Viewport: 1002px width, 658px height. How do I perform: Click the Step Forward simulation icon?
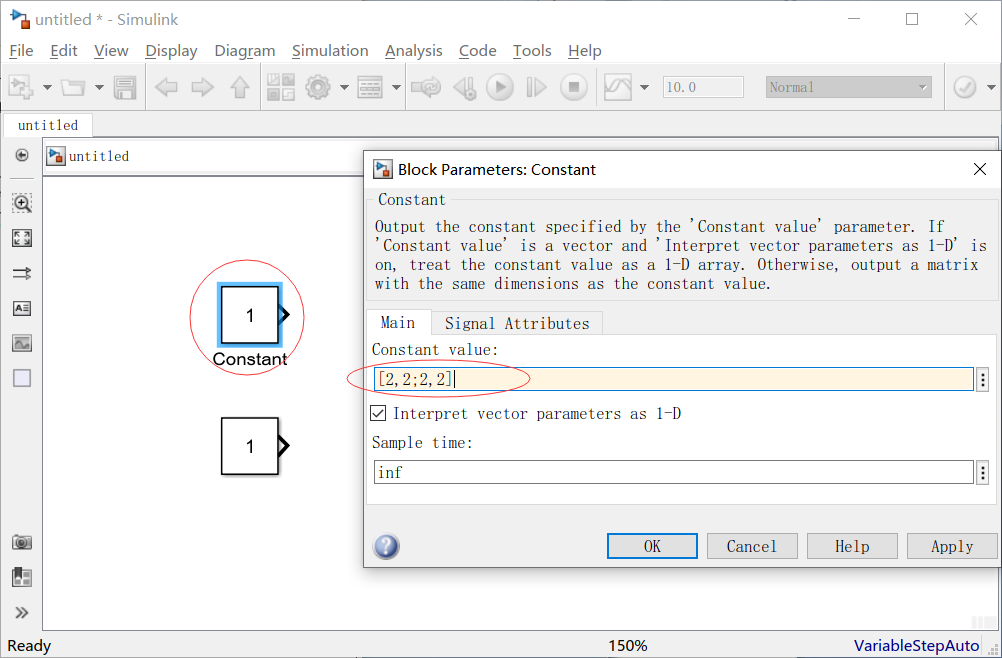[536, 87]
